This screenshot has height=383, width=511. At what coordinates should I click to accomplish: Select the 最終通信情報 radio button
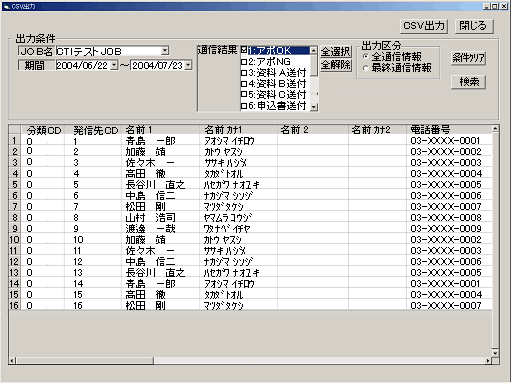point(366,68)
